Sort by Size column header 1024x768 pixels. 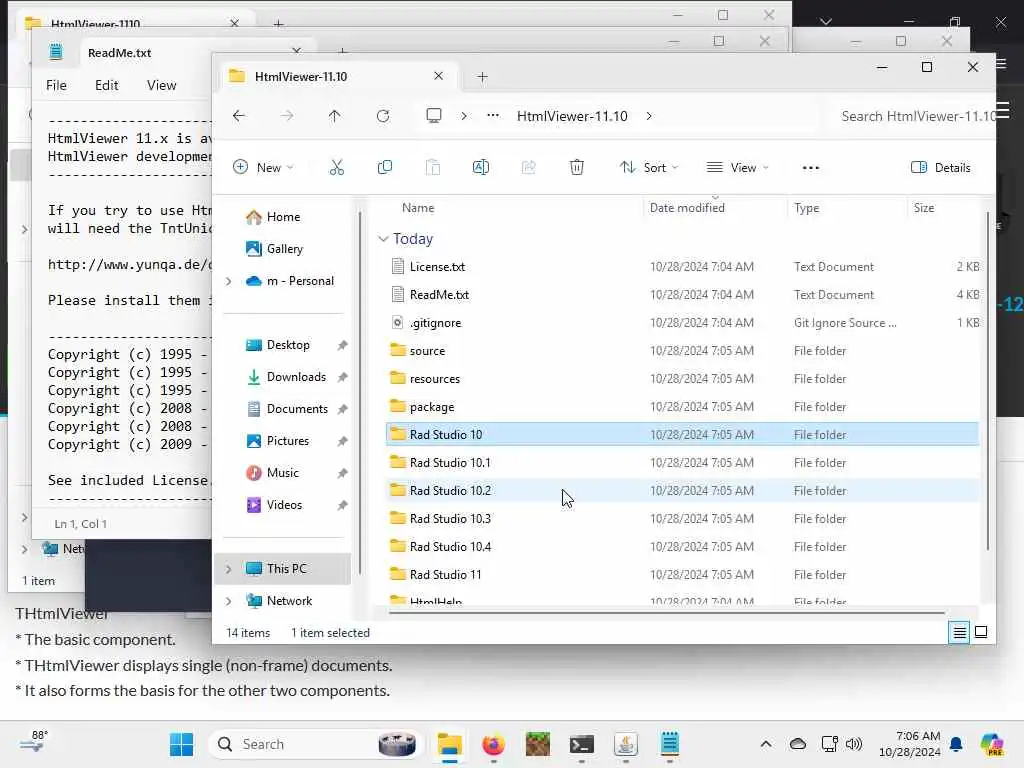[x=923, y=208]
